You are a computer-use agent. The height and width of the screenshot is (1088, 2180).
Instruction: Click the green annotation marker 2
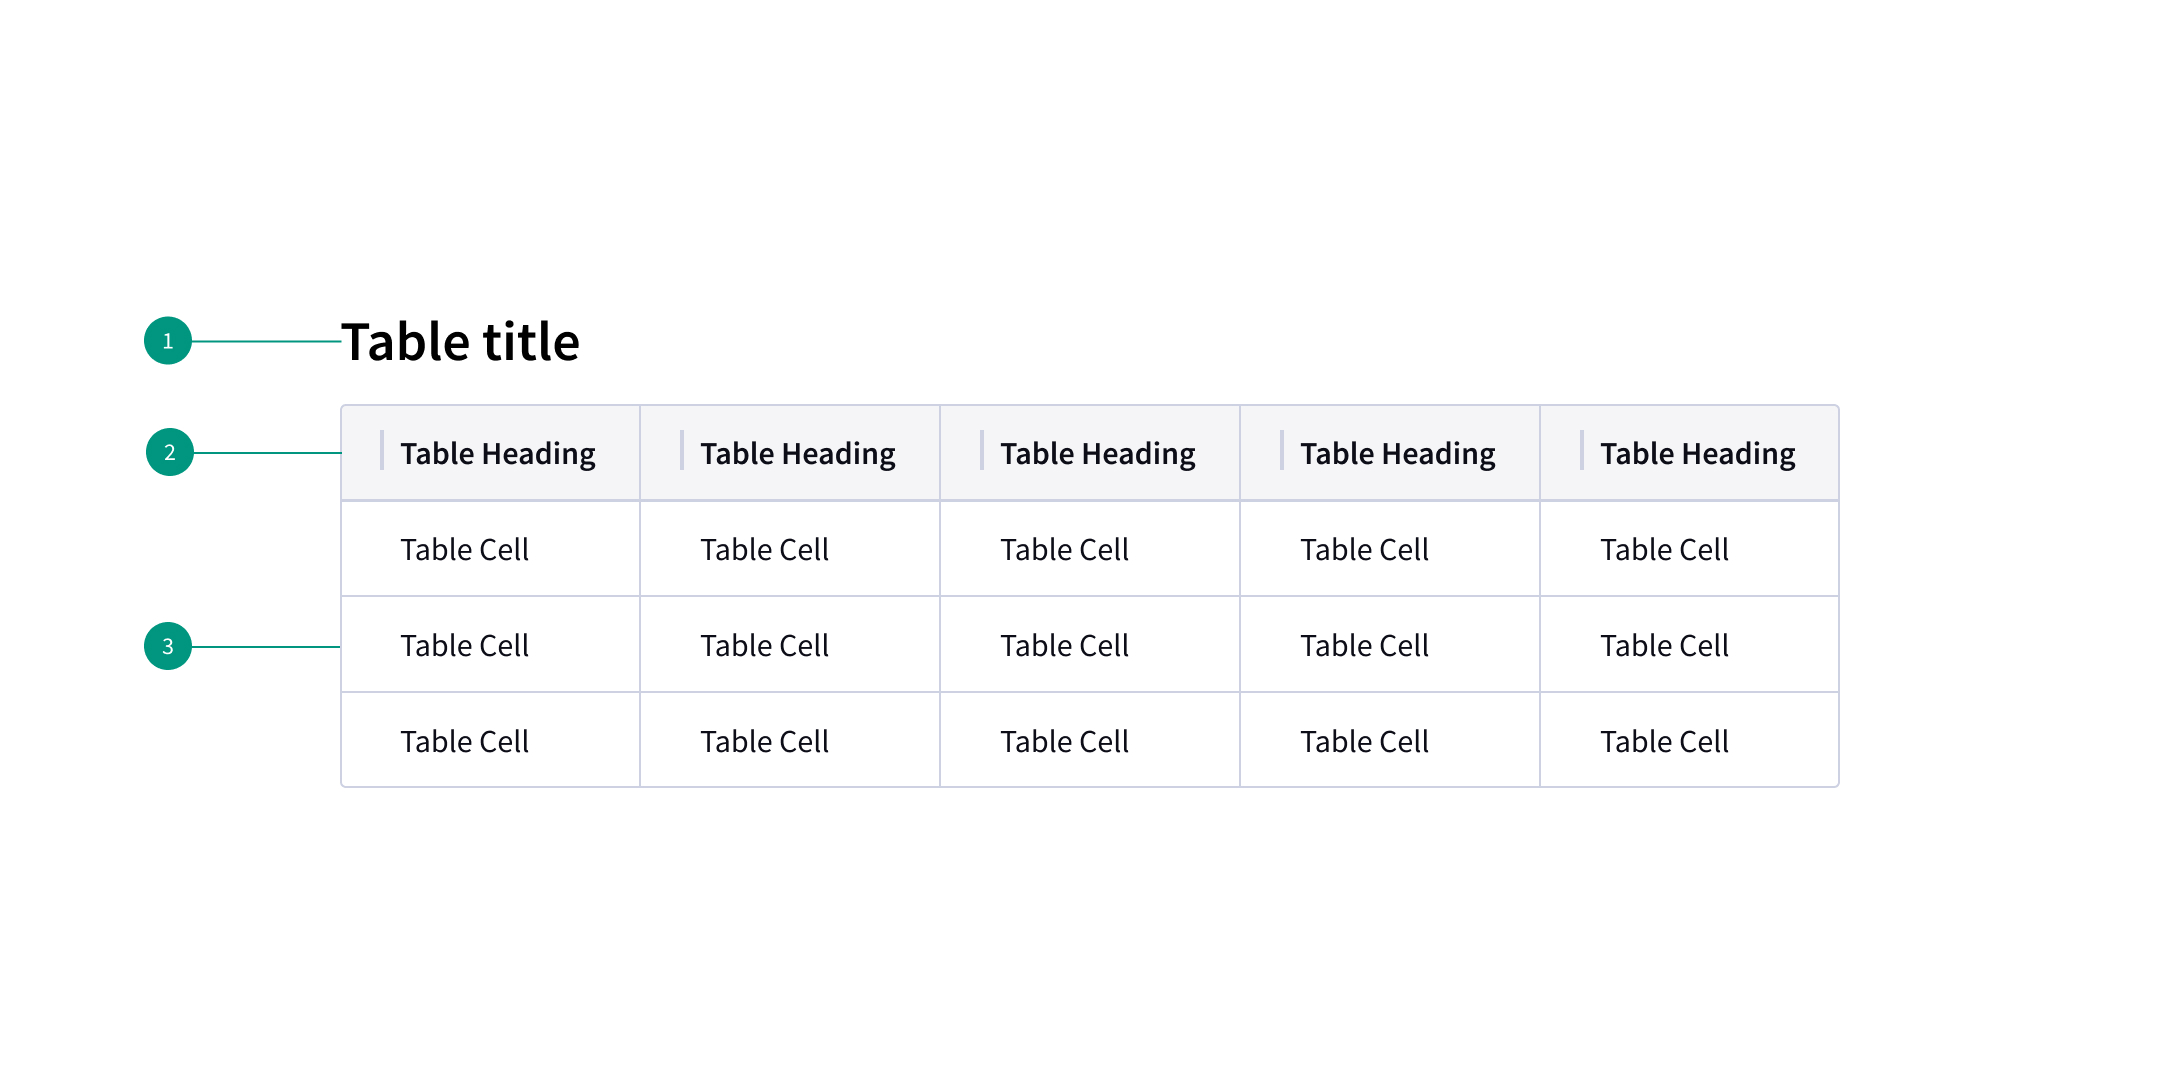170,452
